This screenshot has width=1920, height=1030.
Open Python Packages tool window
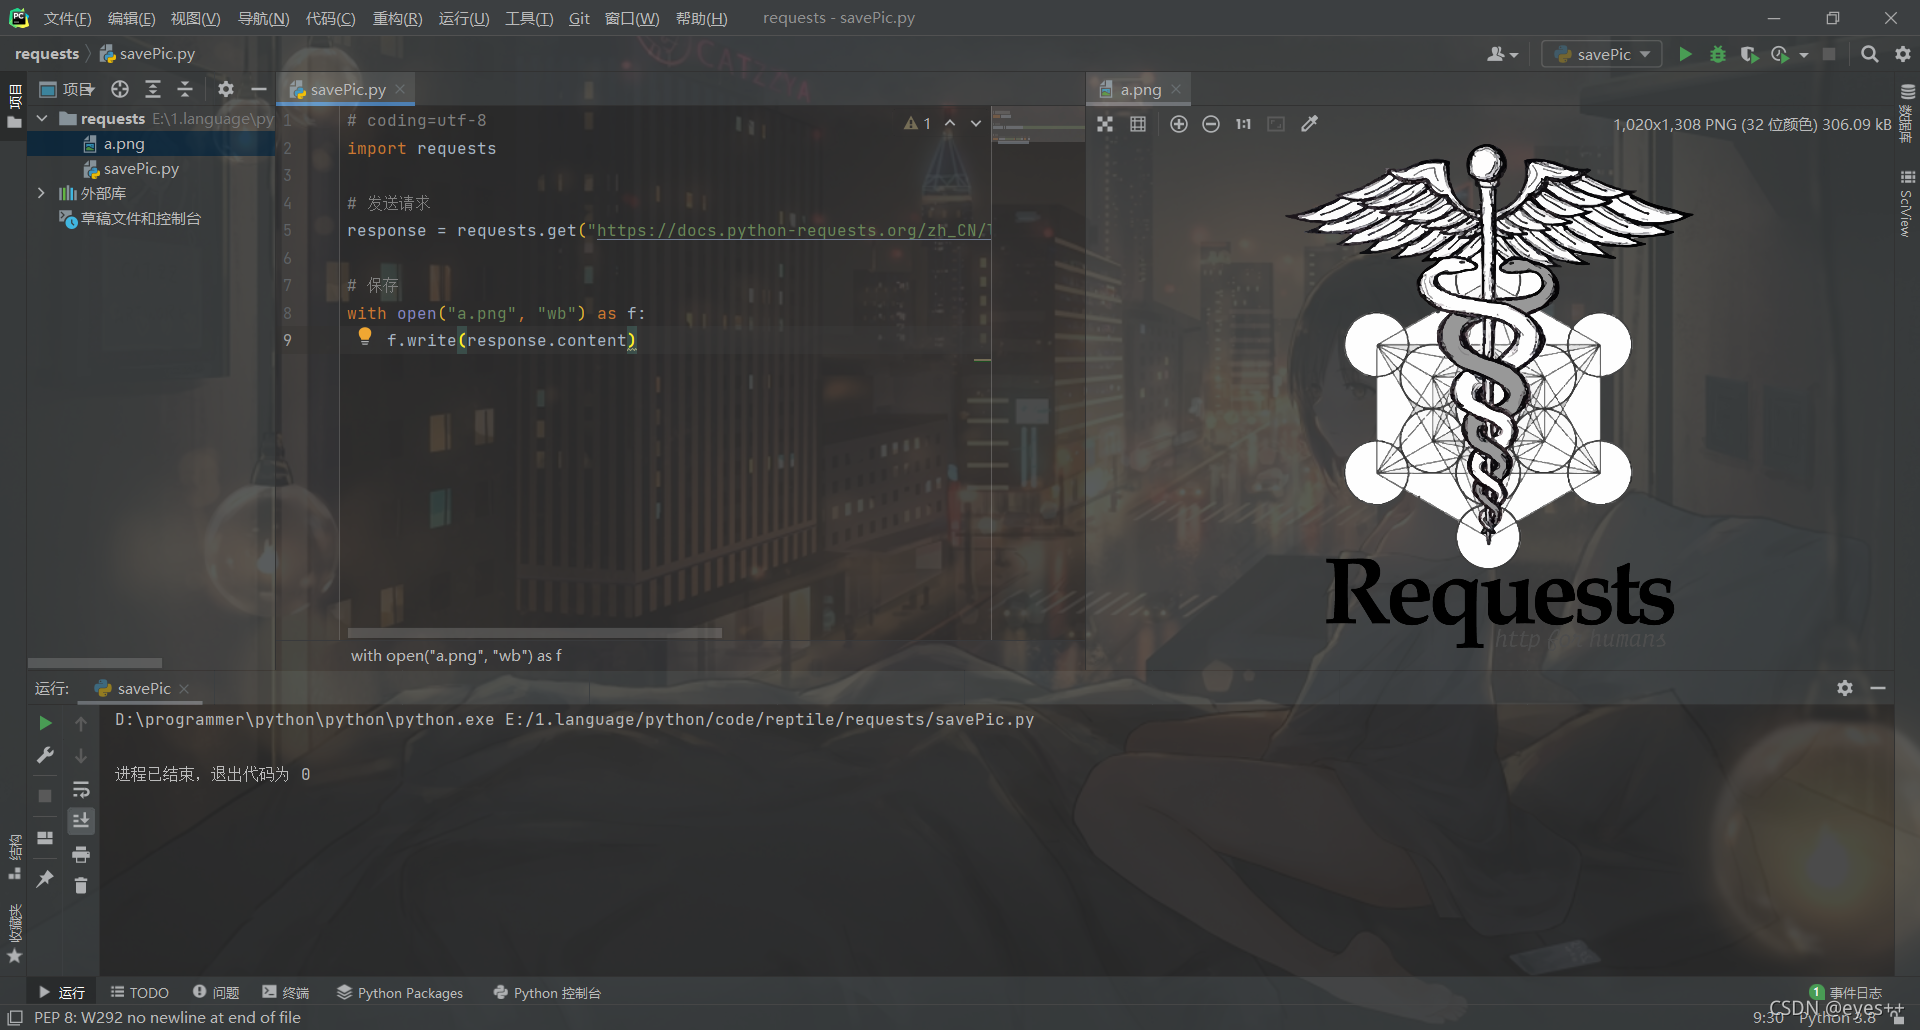tap(400, 992)
